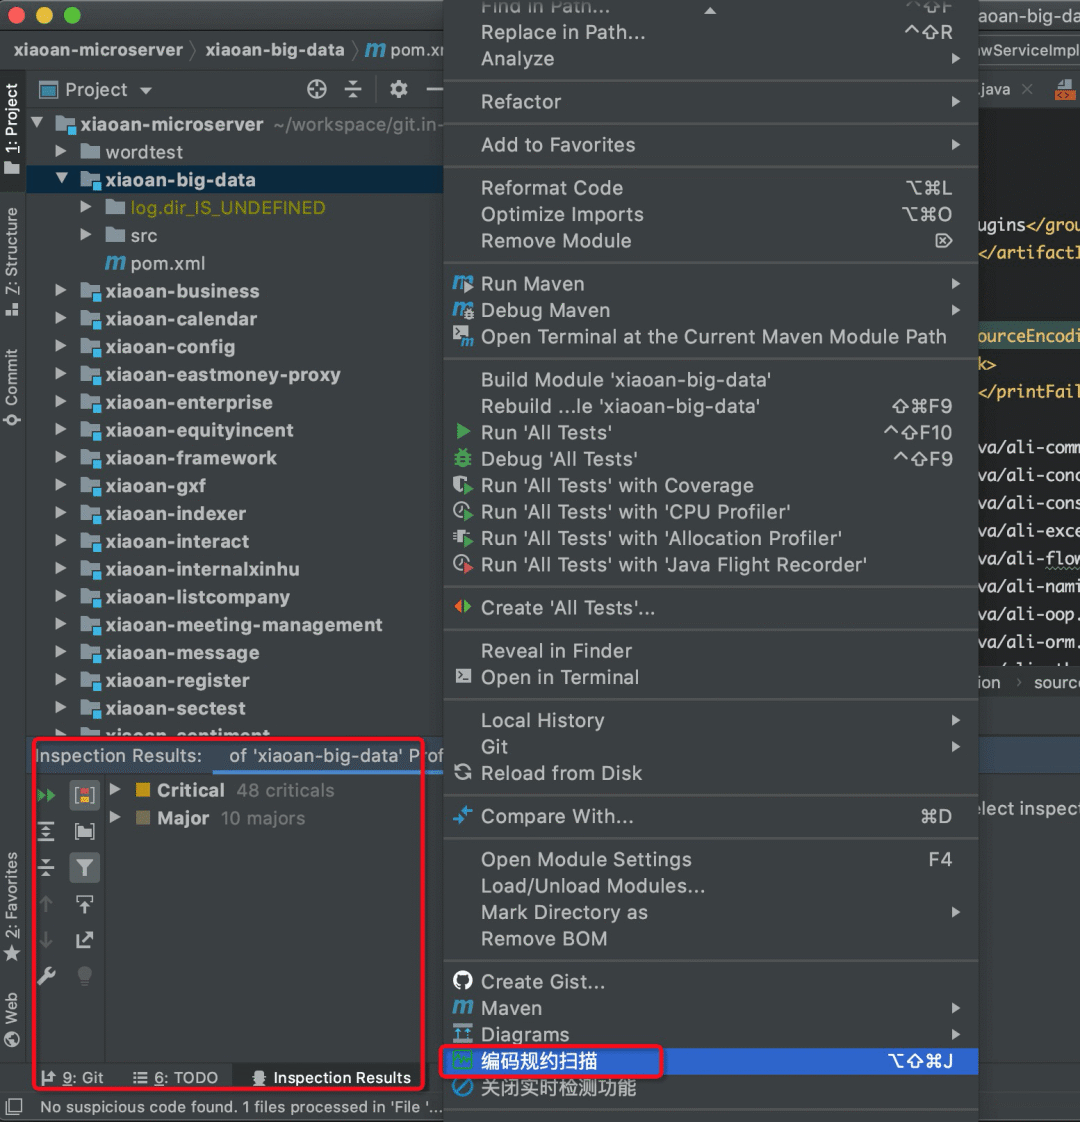Open the Favorites side tool window

pyautogui.click(x=12, y=907)
